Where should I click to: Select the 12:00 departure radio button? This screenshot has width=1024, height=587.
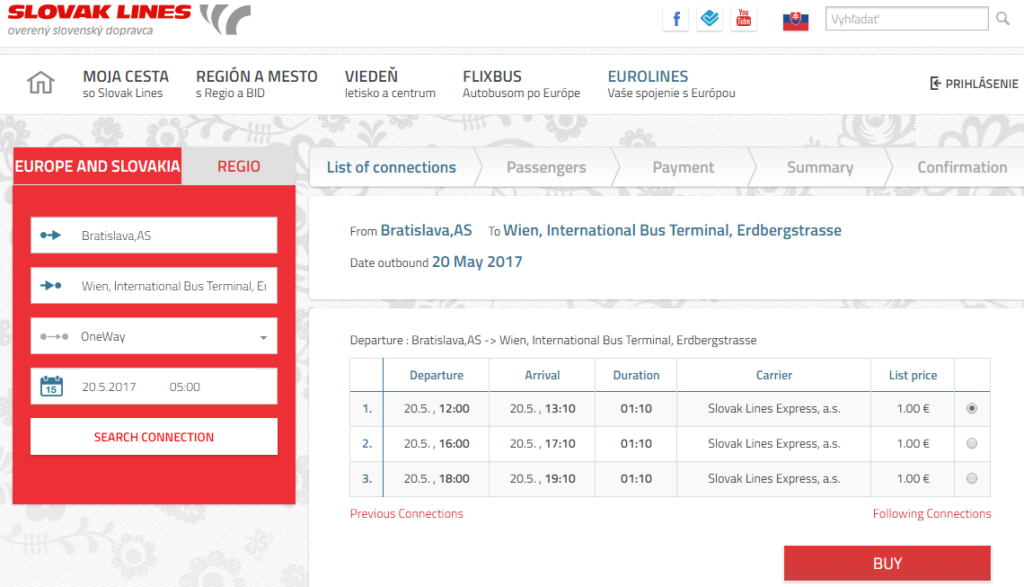tap(972, 408)
